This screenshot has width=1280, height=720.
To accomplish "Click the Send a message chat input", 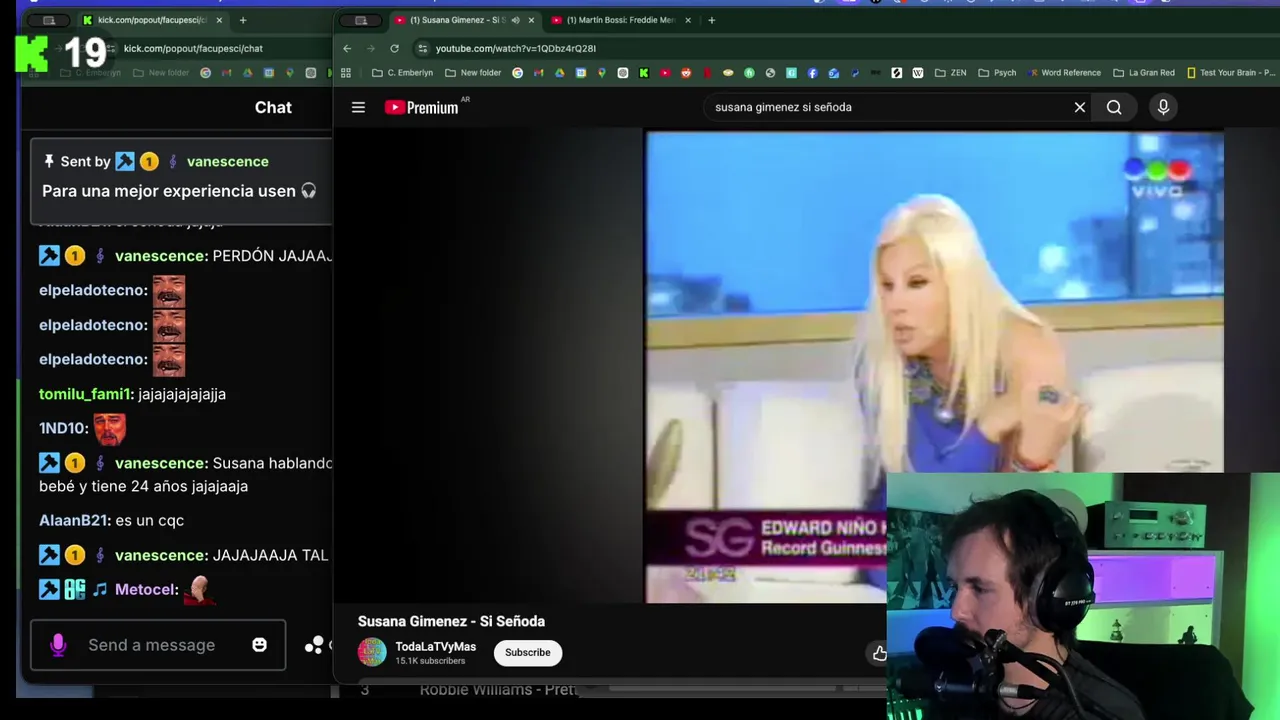I will [152, 645].
